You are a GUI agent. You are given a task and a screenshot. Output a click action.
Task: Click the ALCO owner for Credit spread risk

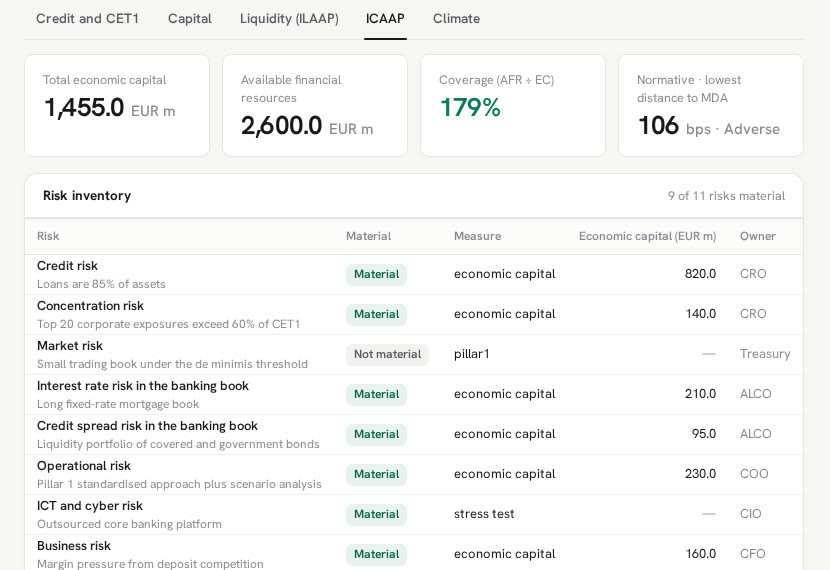tap(755, 434)
